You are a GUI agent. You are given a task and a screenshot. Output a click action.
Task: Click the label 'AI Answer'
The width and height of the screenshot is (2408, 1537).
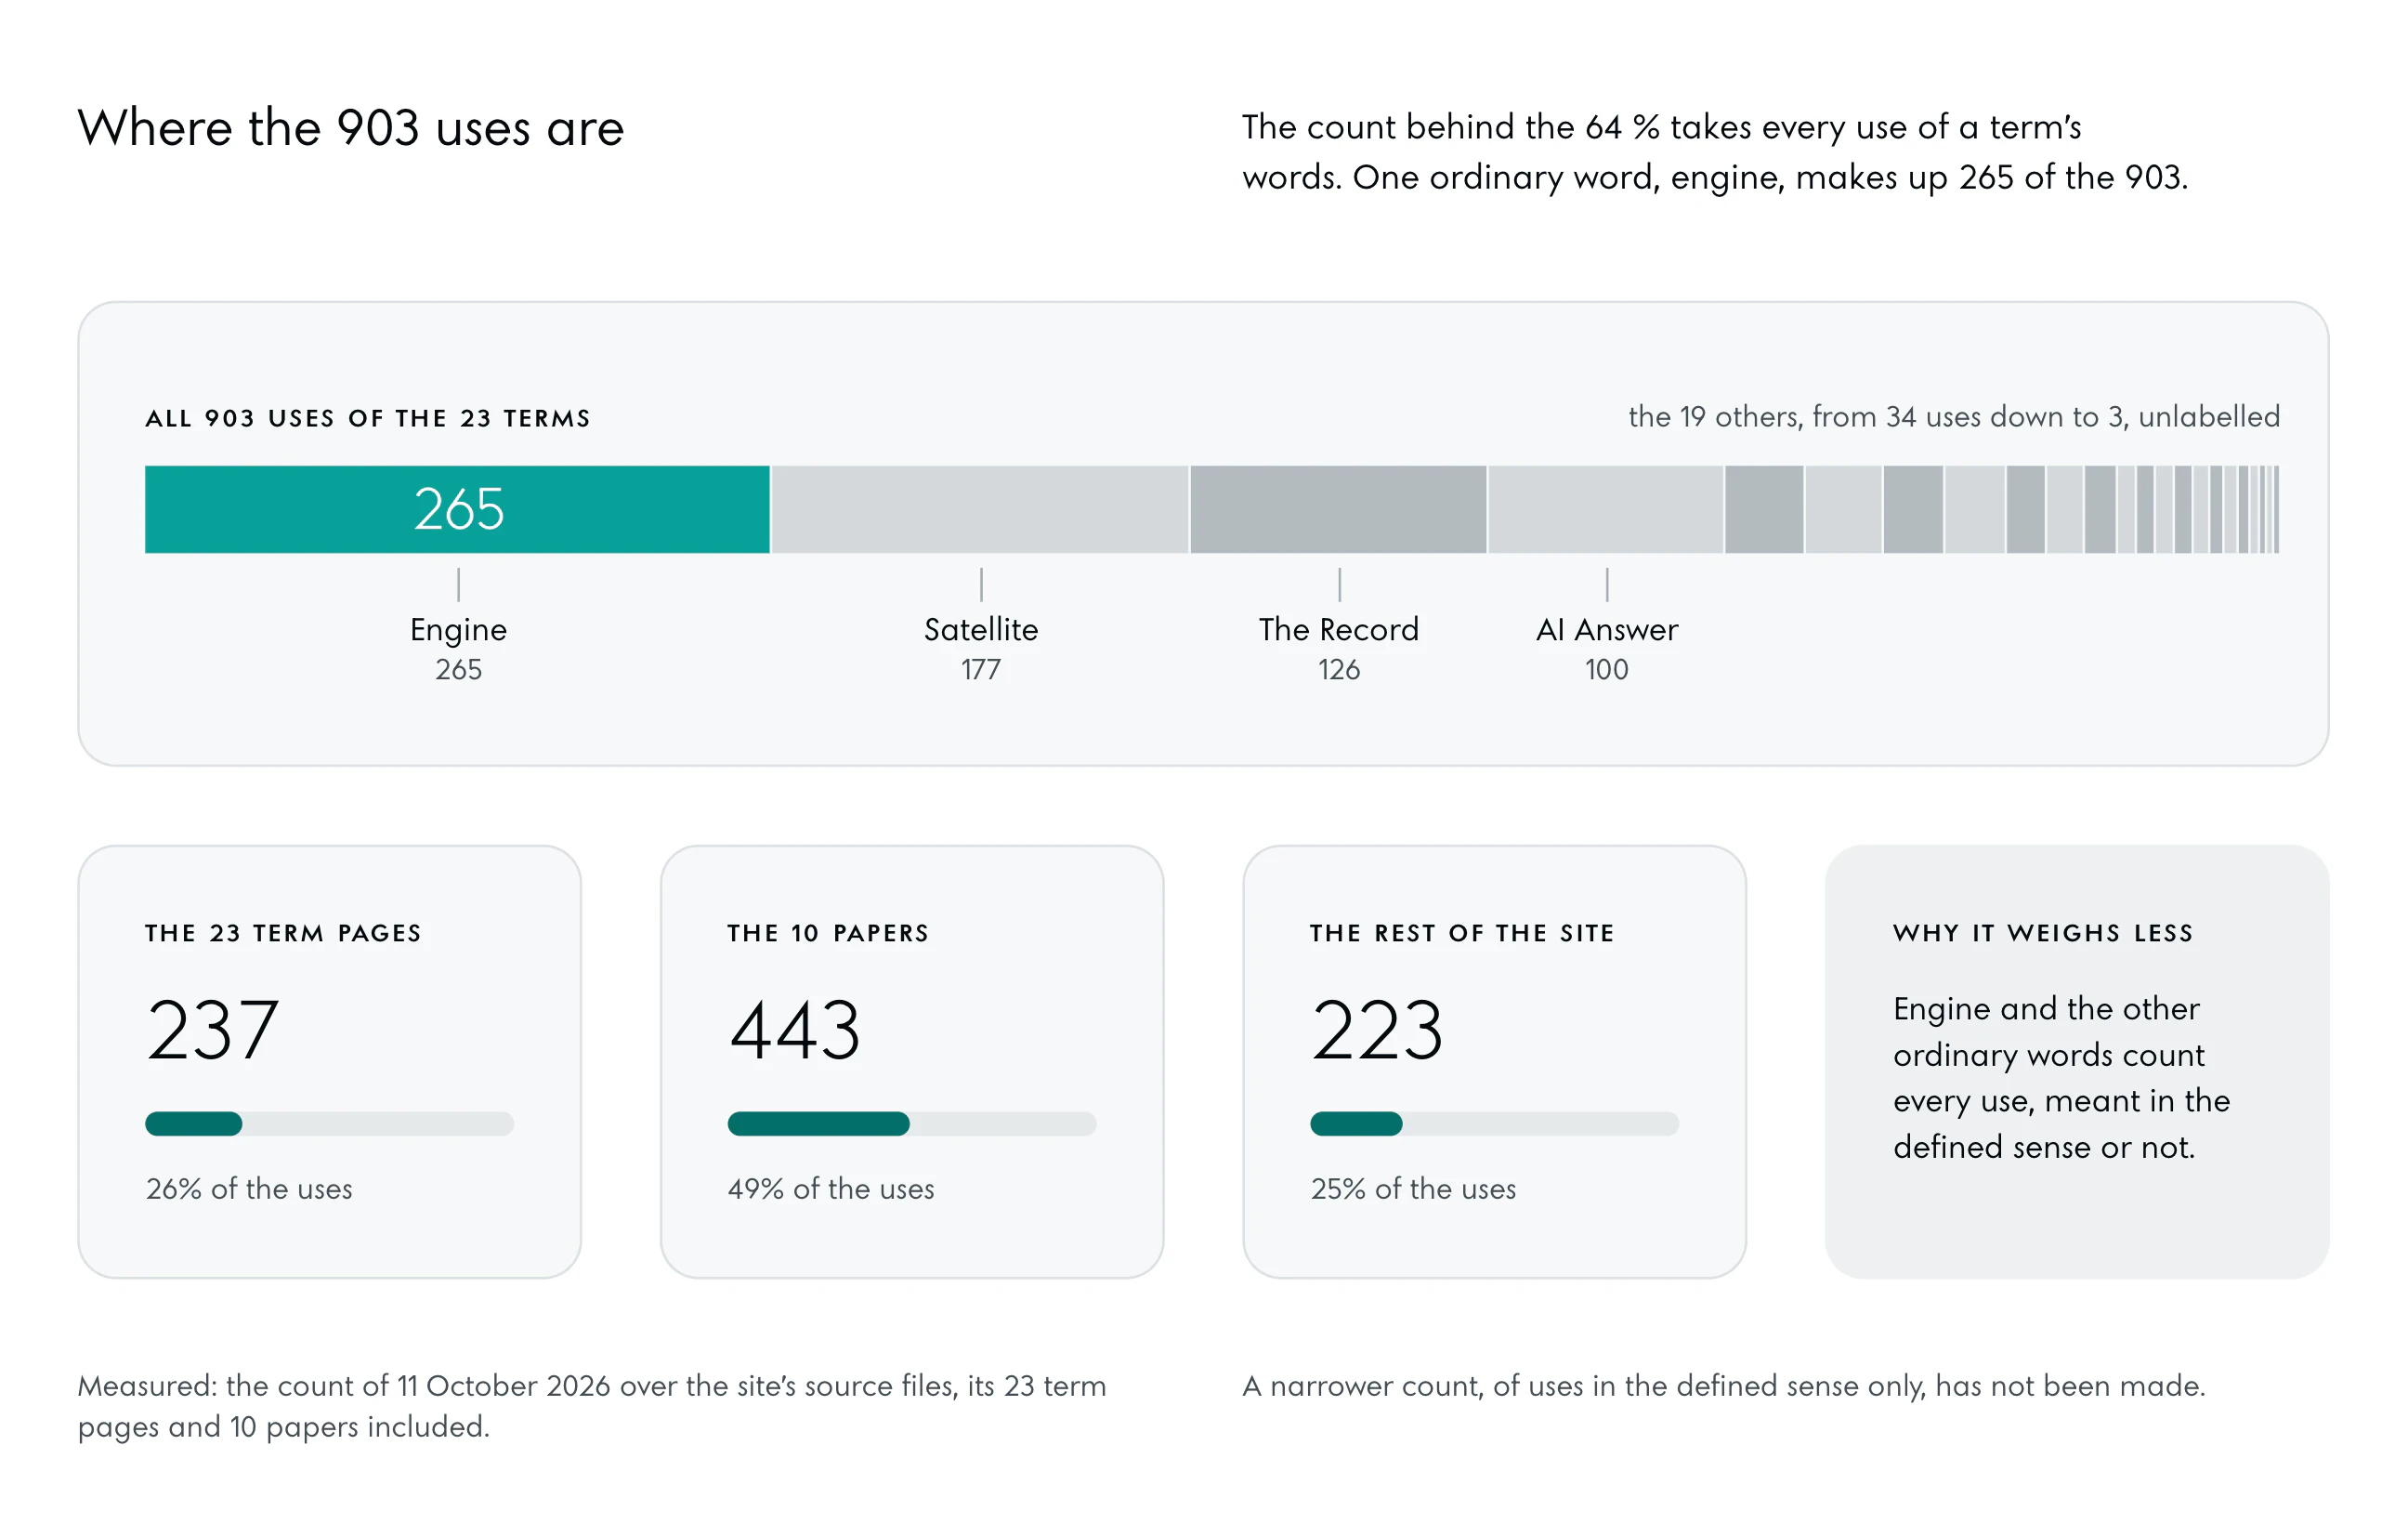(x=1607, y=629)
